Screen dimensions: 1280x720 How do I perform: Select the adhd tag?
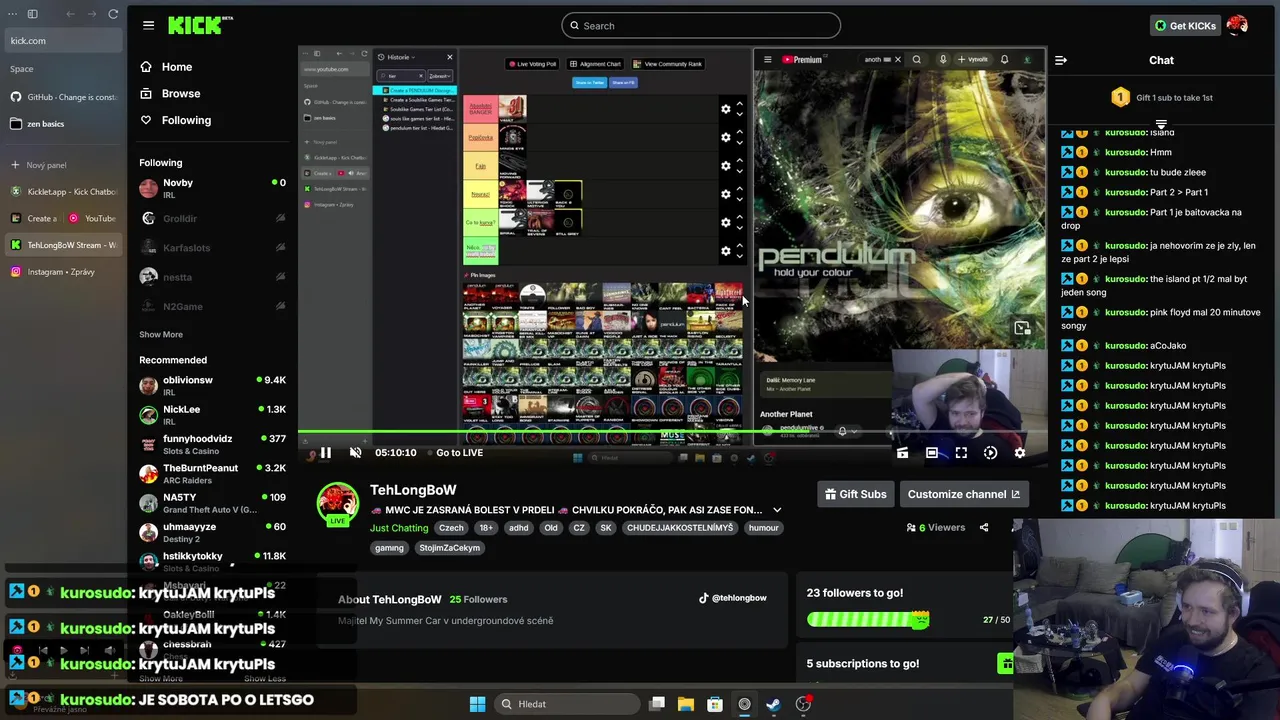tap(518, 528)
